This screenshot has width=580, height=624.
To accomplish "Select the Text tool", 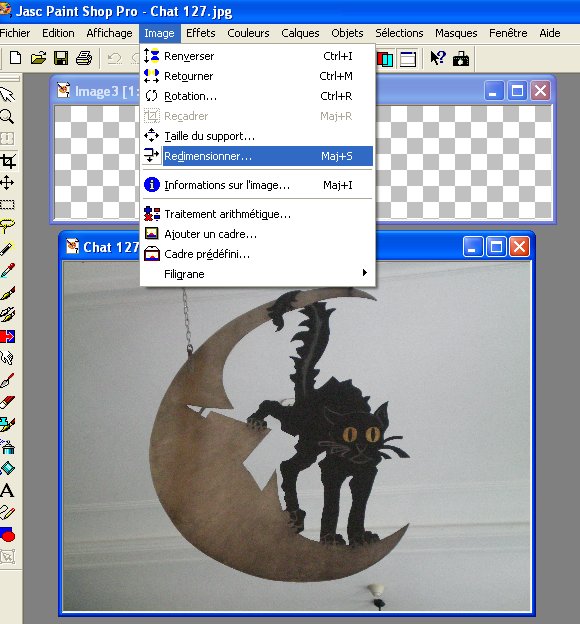I will coord(7,490).
